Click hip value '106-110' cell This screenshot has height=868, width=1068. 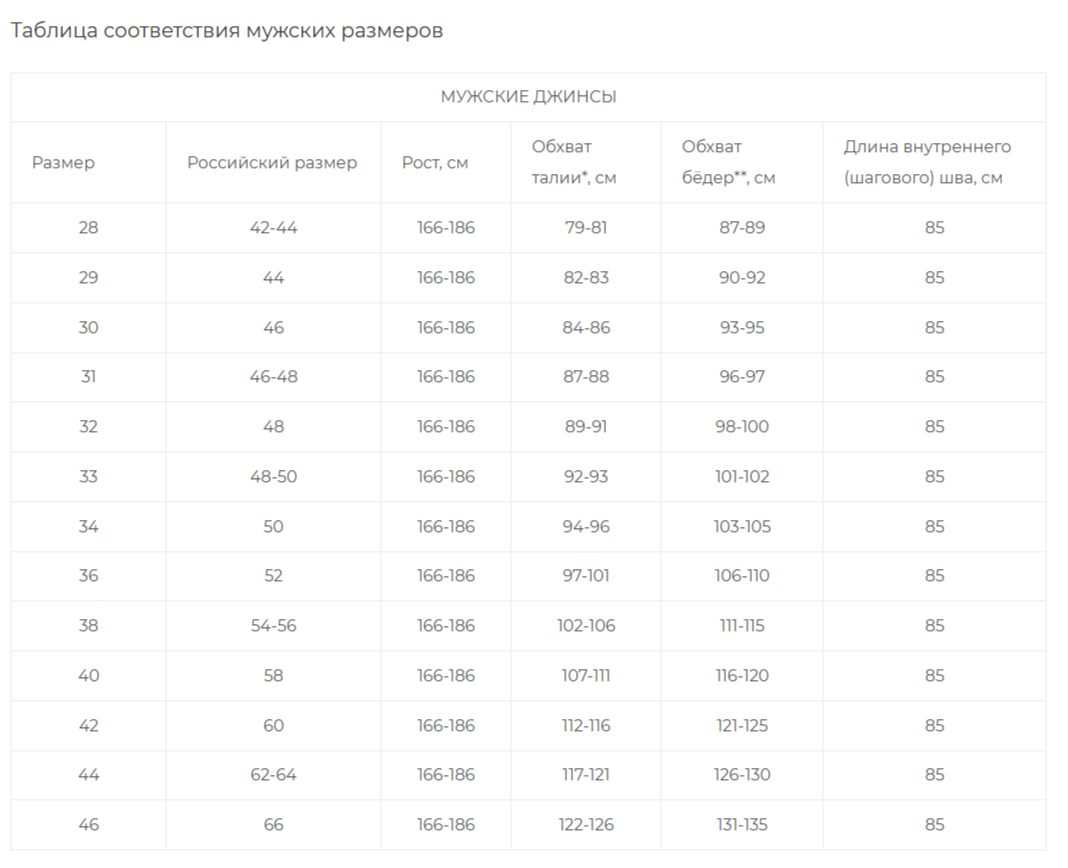[x=742, y=576]
